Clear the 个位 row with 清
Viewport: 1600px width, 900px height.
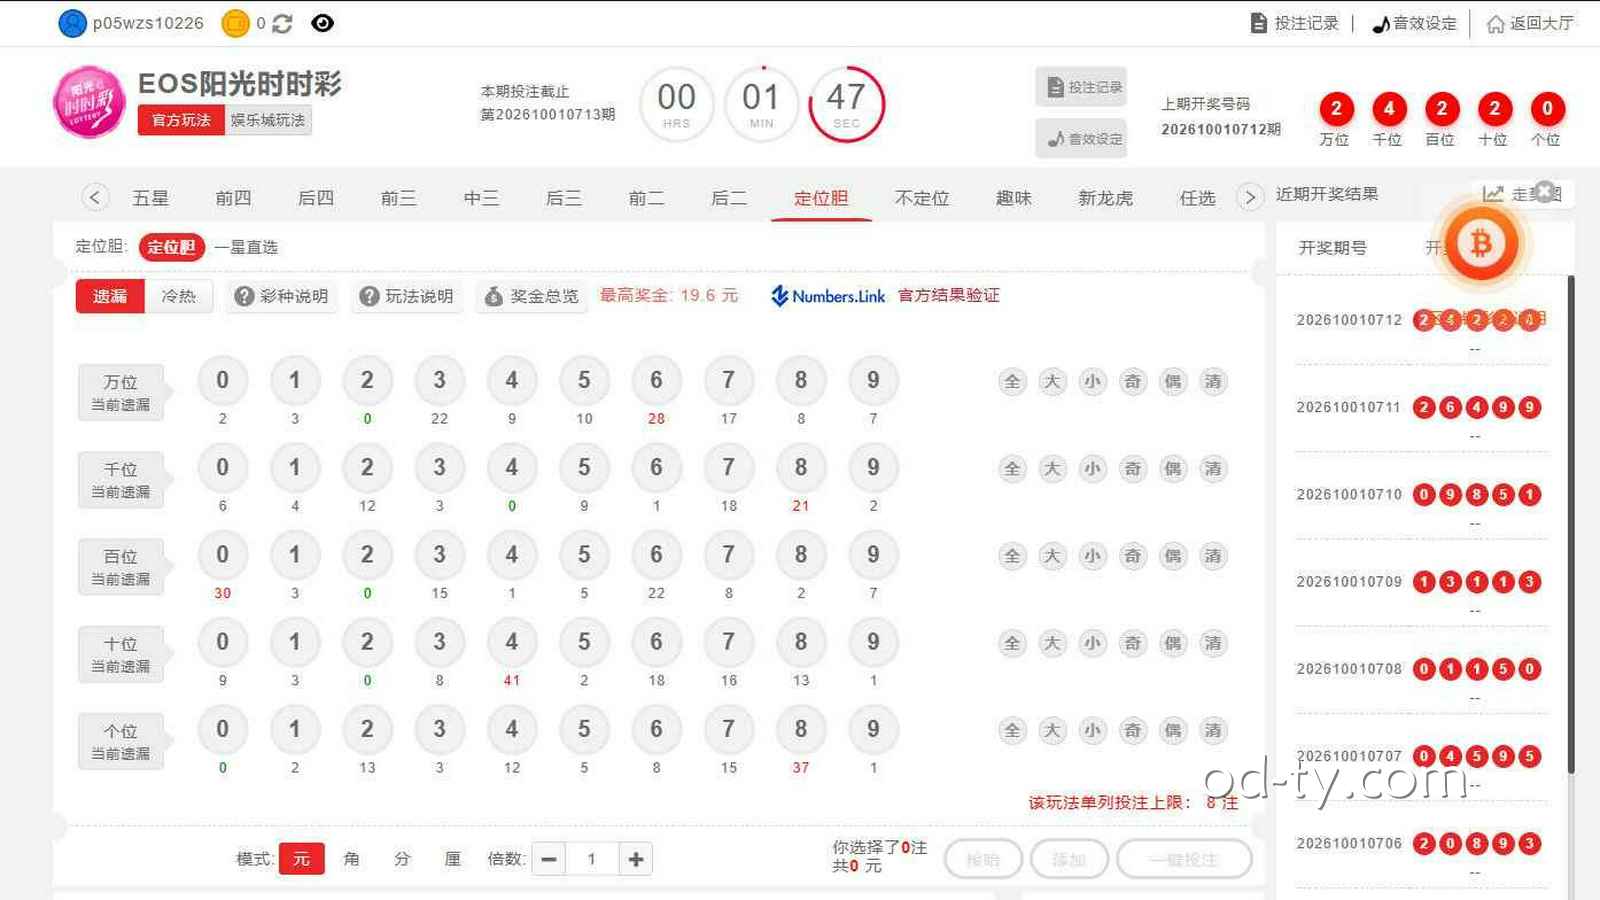[1213, 730]
